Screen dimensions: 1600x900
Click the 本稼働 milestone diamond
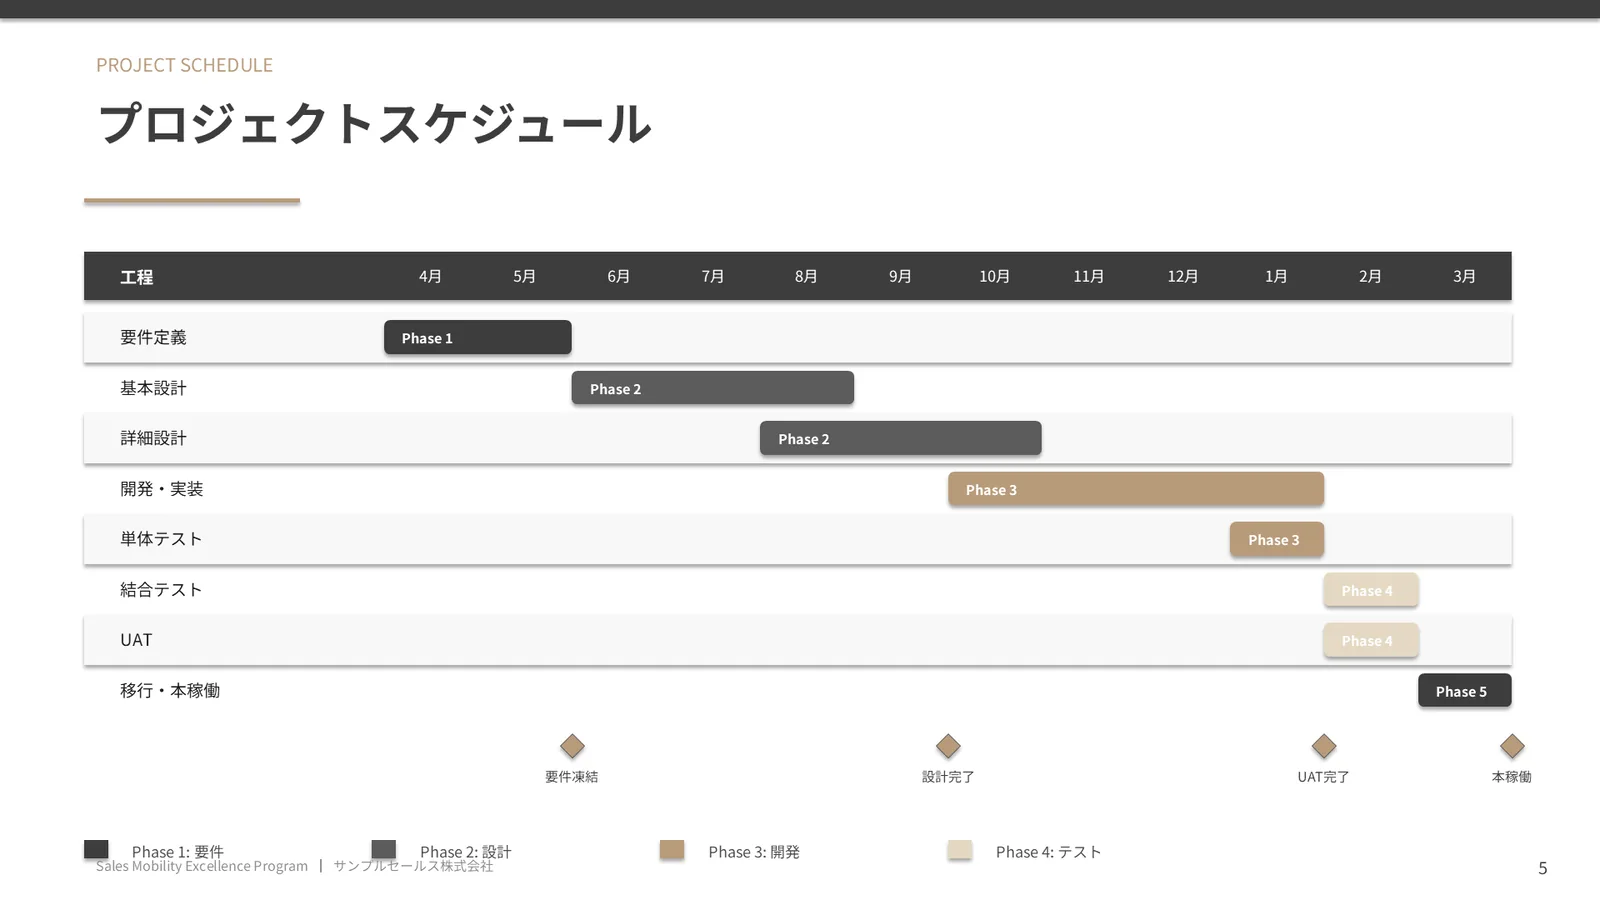tap(1512, 746)
